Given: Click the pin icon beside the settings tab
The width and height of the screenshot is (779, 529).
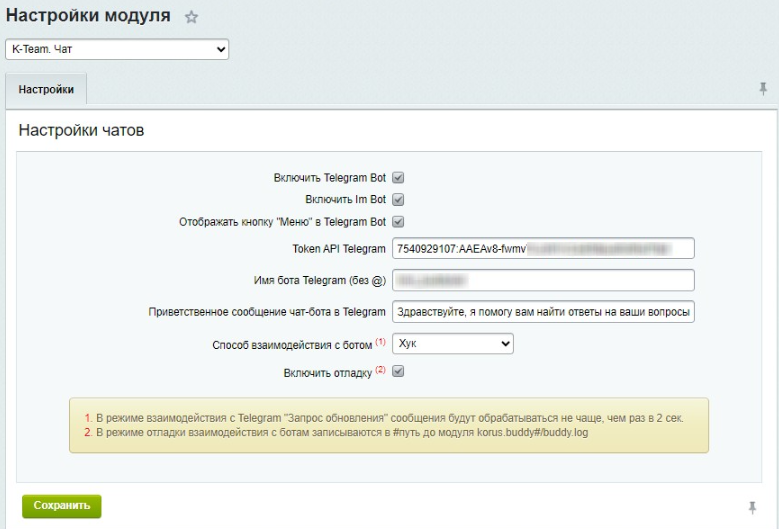Looking at the screenshot, I should [763, 89].
